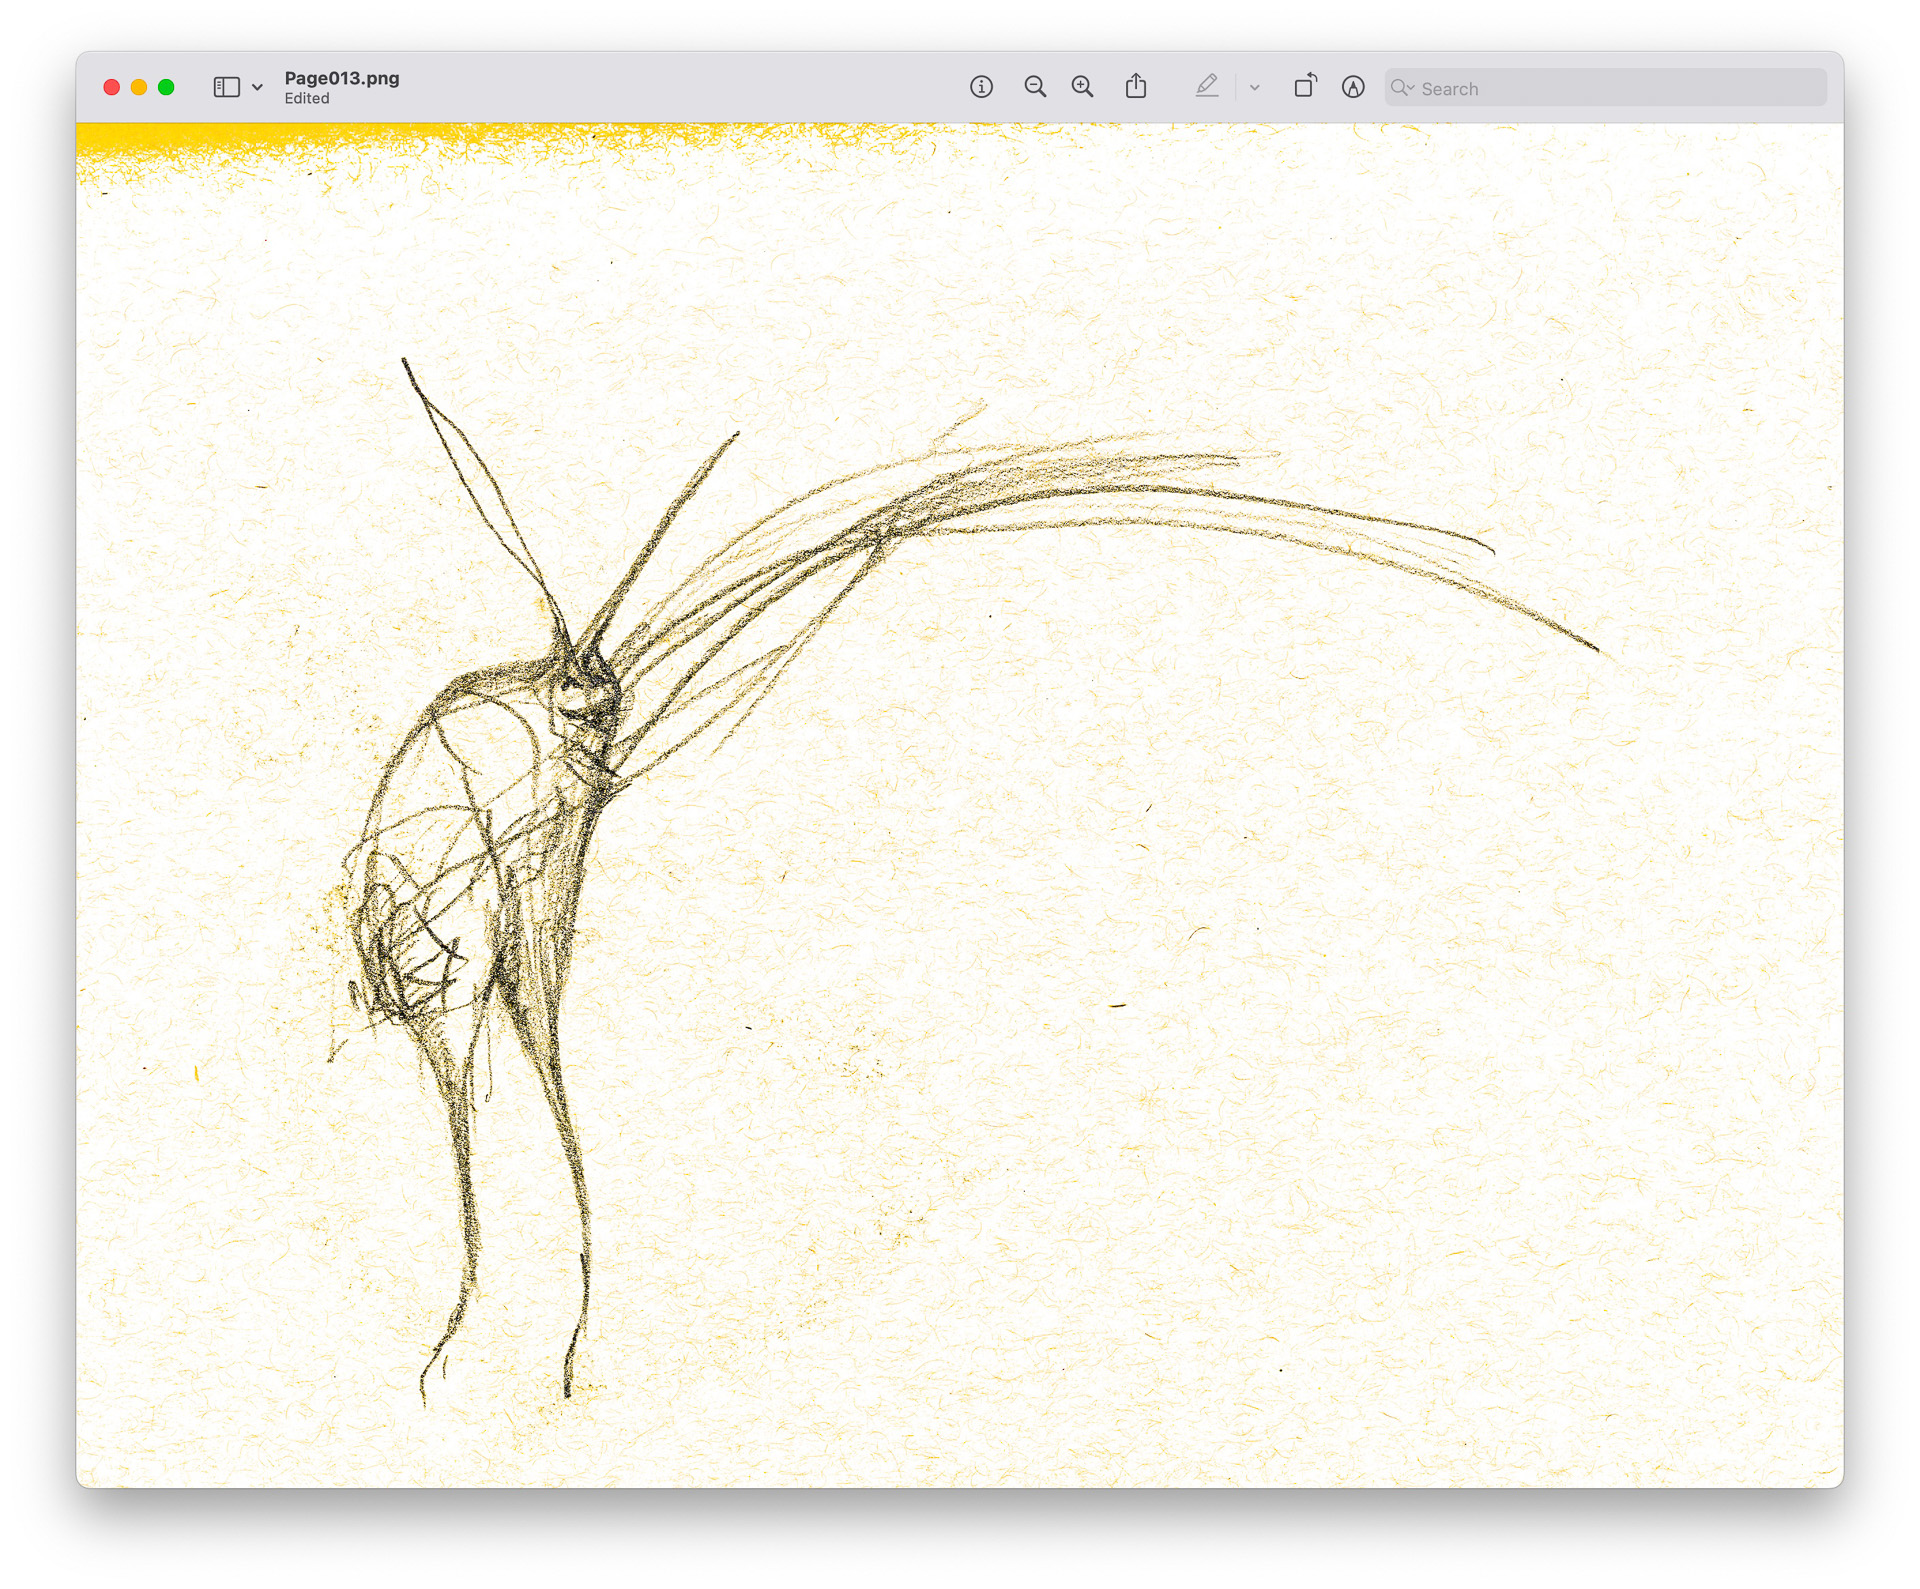Zoom out using the minus magnifier icon
Screen dimensions: 1920x1589
point(1035,87)
